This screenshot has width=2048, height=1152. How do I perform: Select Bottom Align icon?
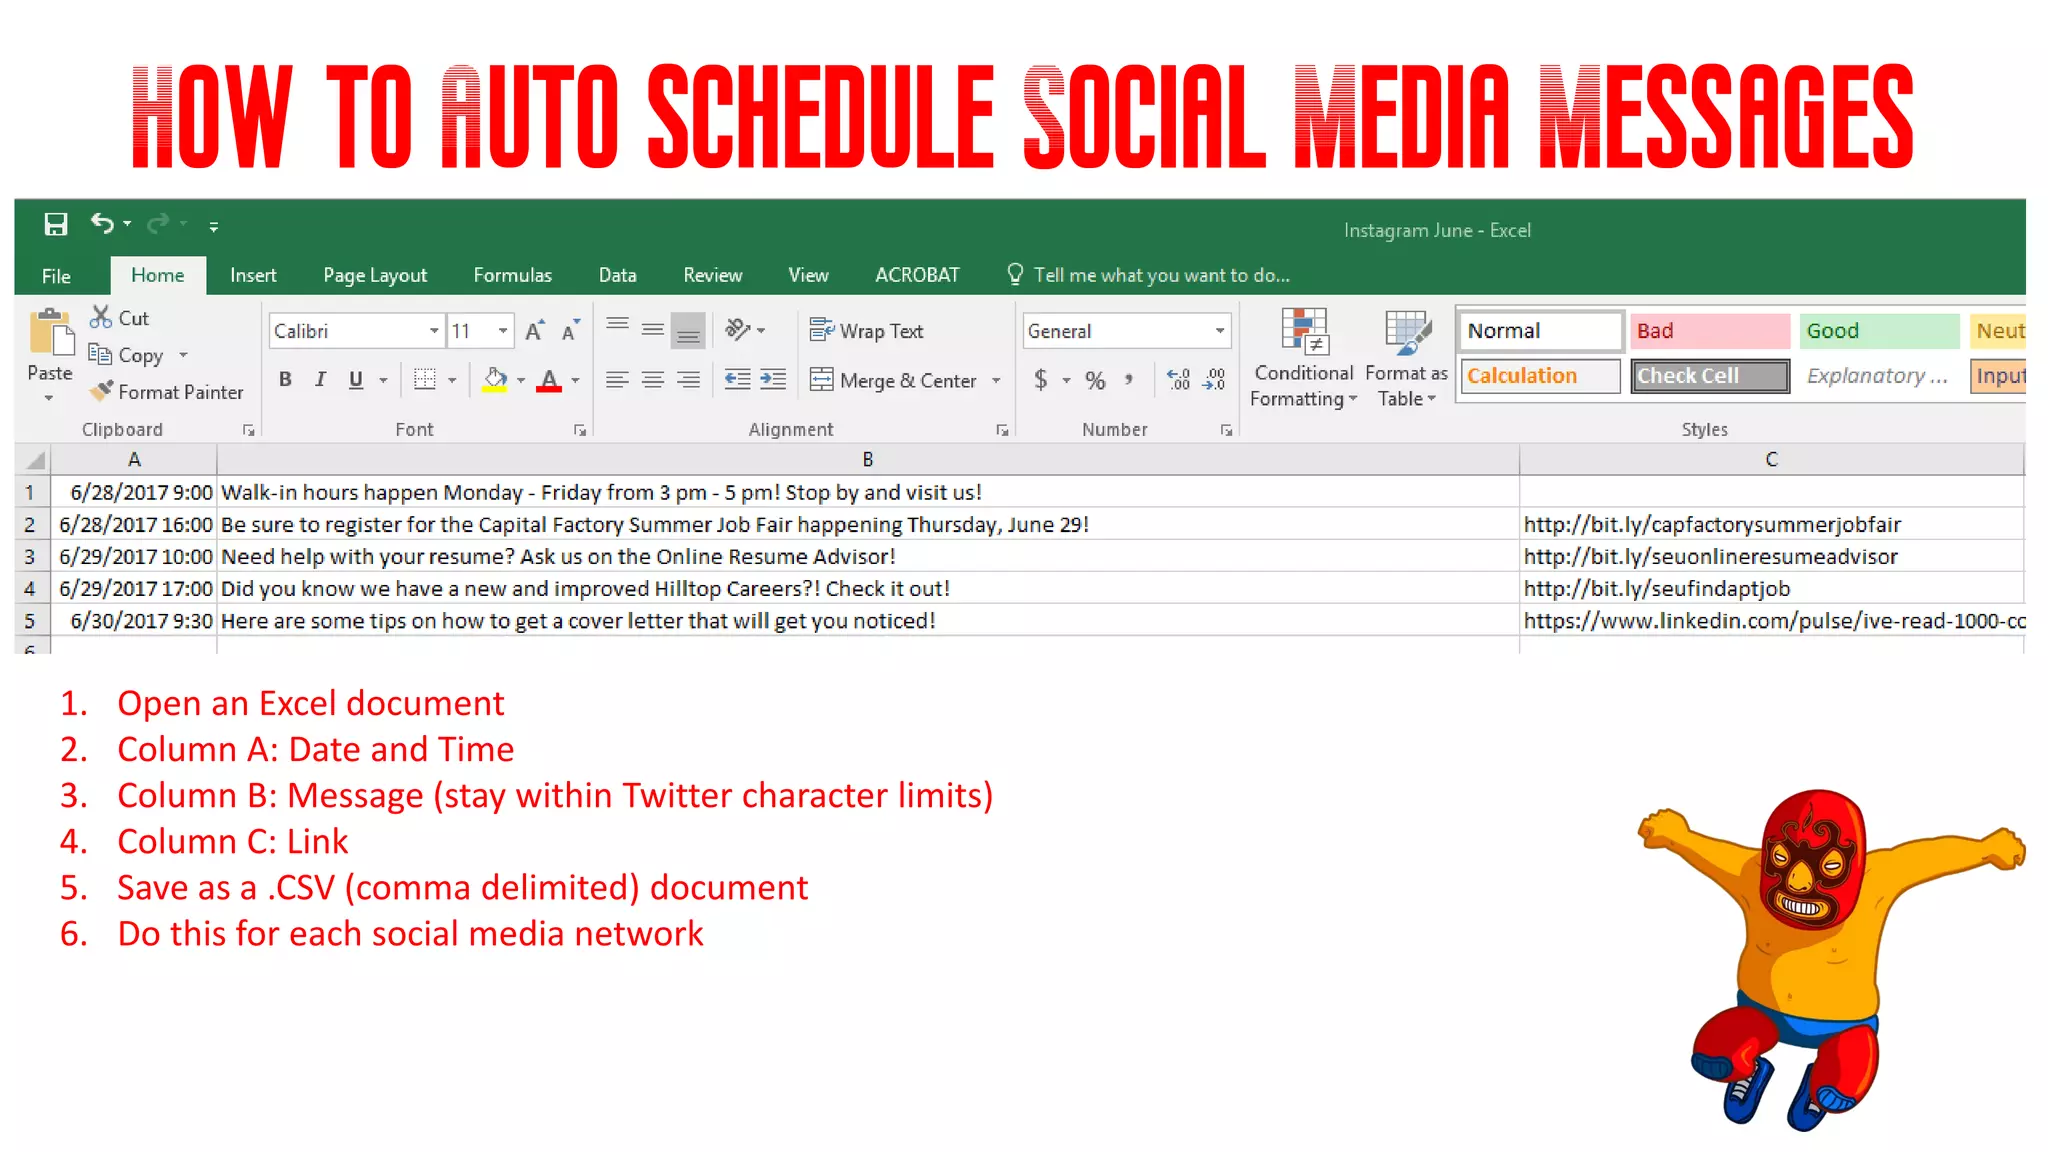[688, 330]
